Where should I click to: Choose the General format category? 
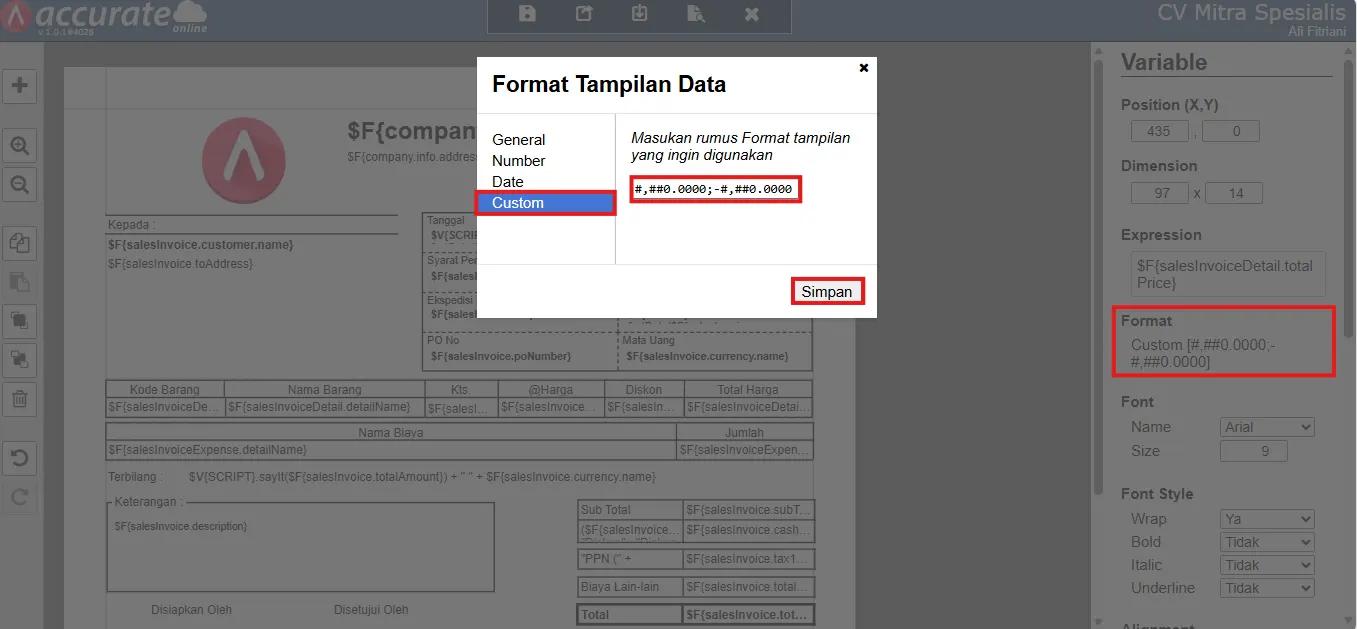(518, 140)
